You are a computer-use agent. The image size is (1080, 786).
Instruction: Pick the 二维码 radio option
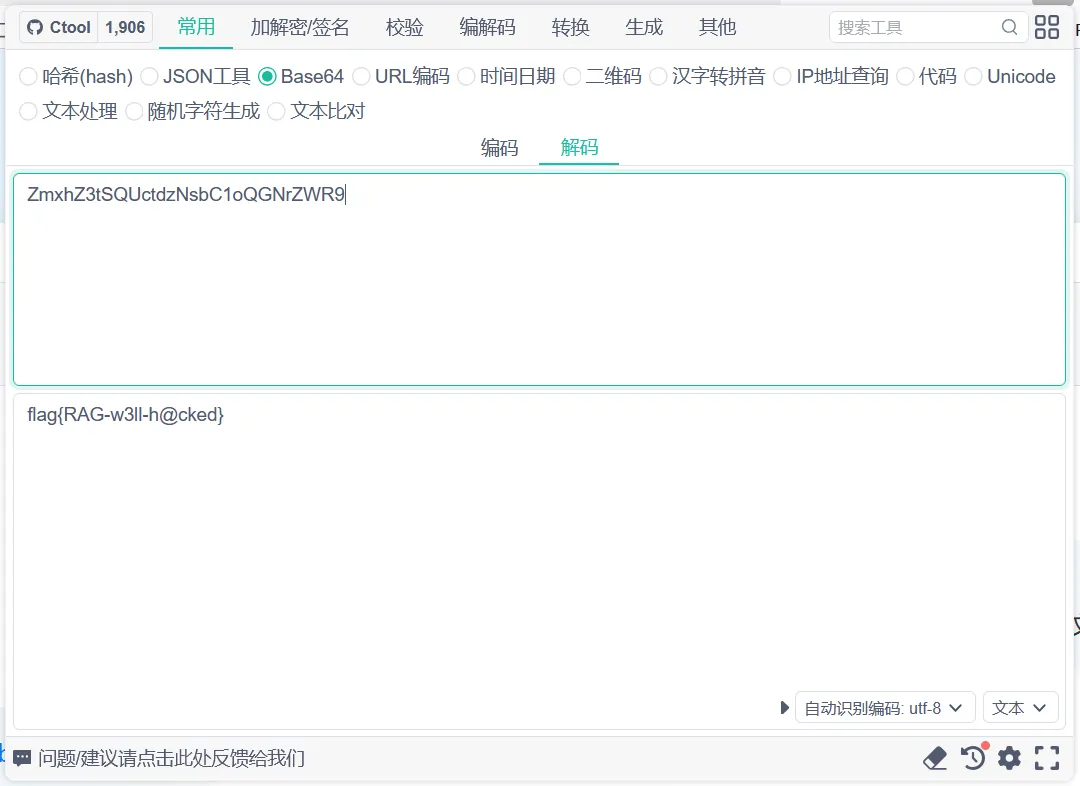(x=572, y=77)
